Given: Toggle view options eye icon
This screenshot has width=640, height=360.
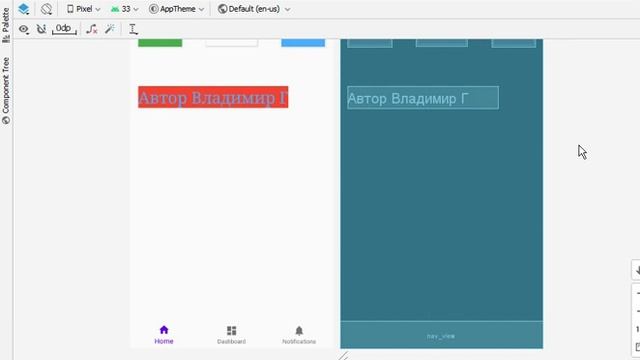Looking at the screenshot, I should tap(24, 29).
